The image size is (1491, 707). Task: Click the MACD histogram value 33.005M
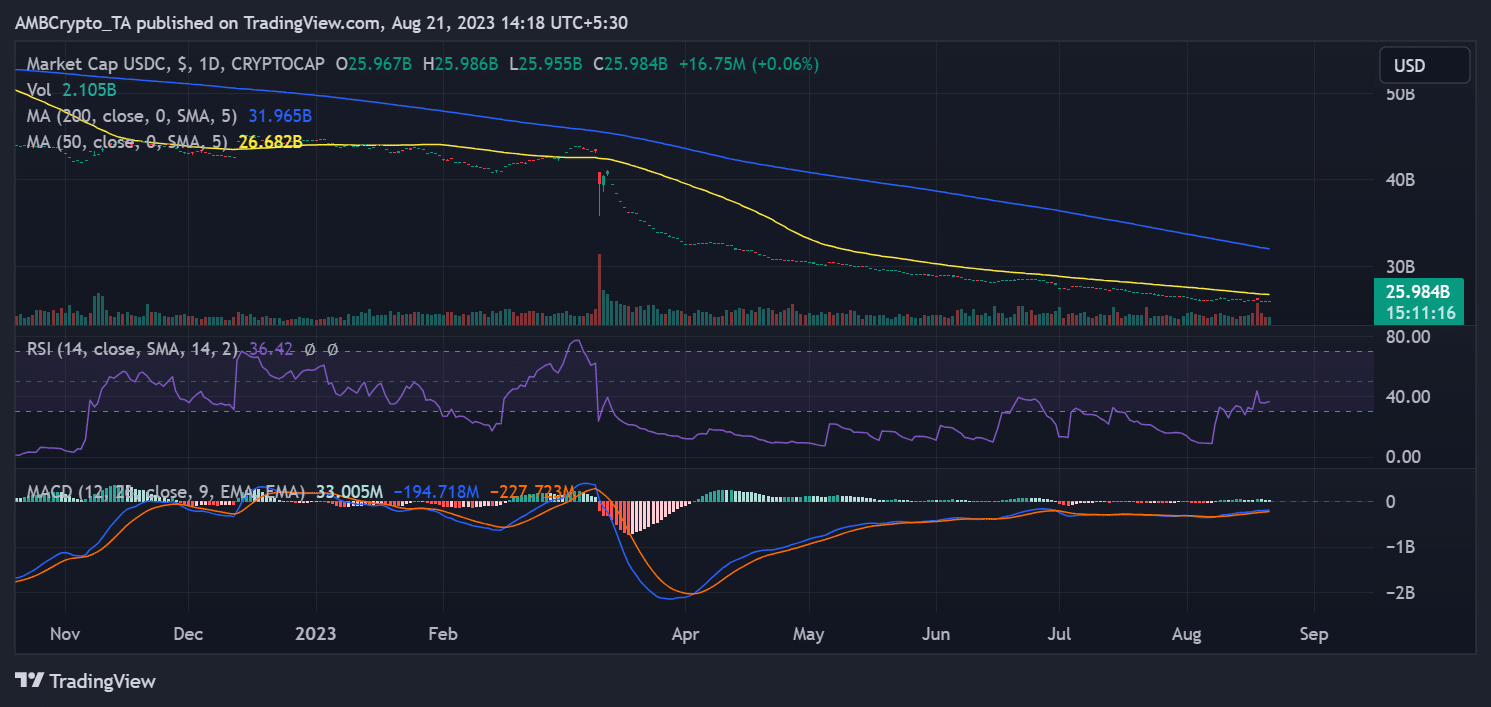coord(349,492)
